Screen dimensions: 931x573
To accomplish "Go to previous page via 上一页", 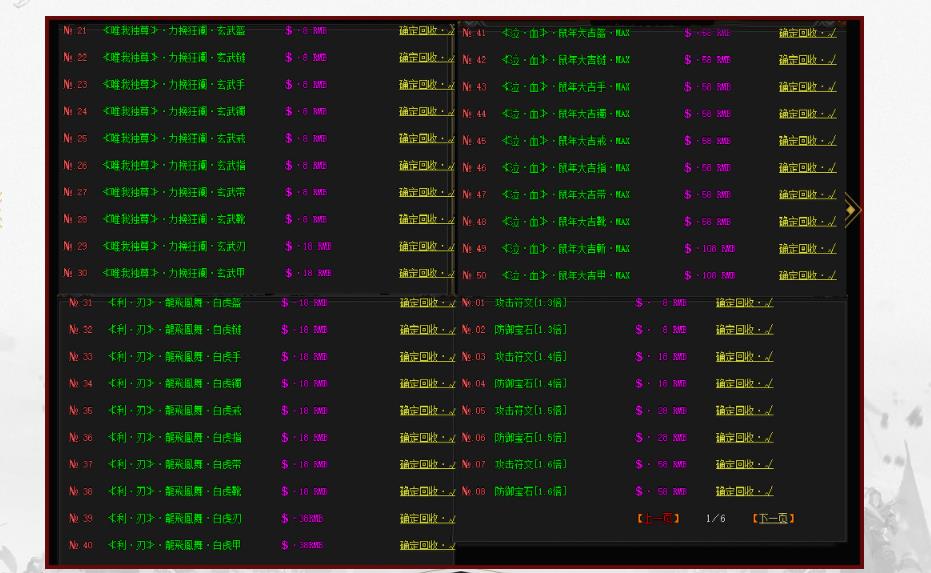I will pos(658,518).
